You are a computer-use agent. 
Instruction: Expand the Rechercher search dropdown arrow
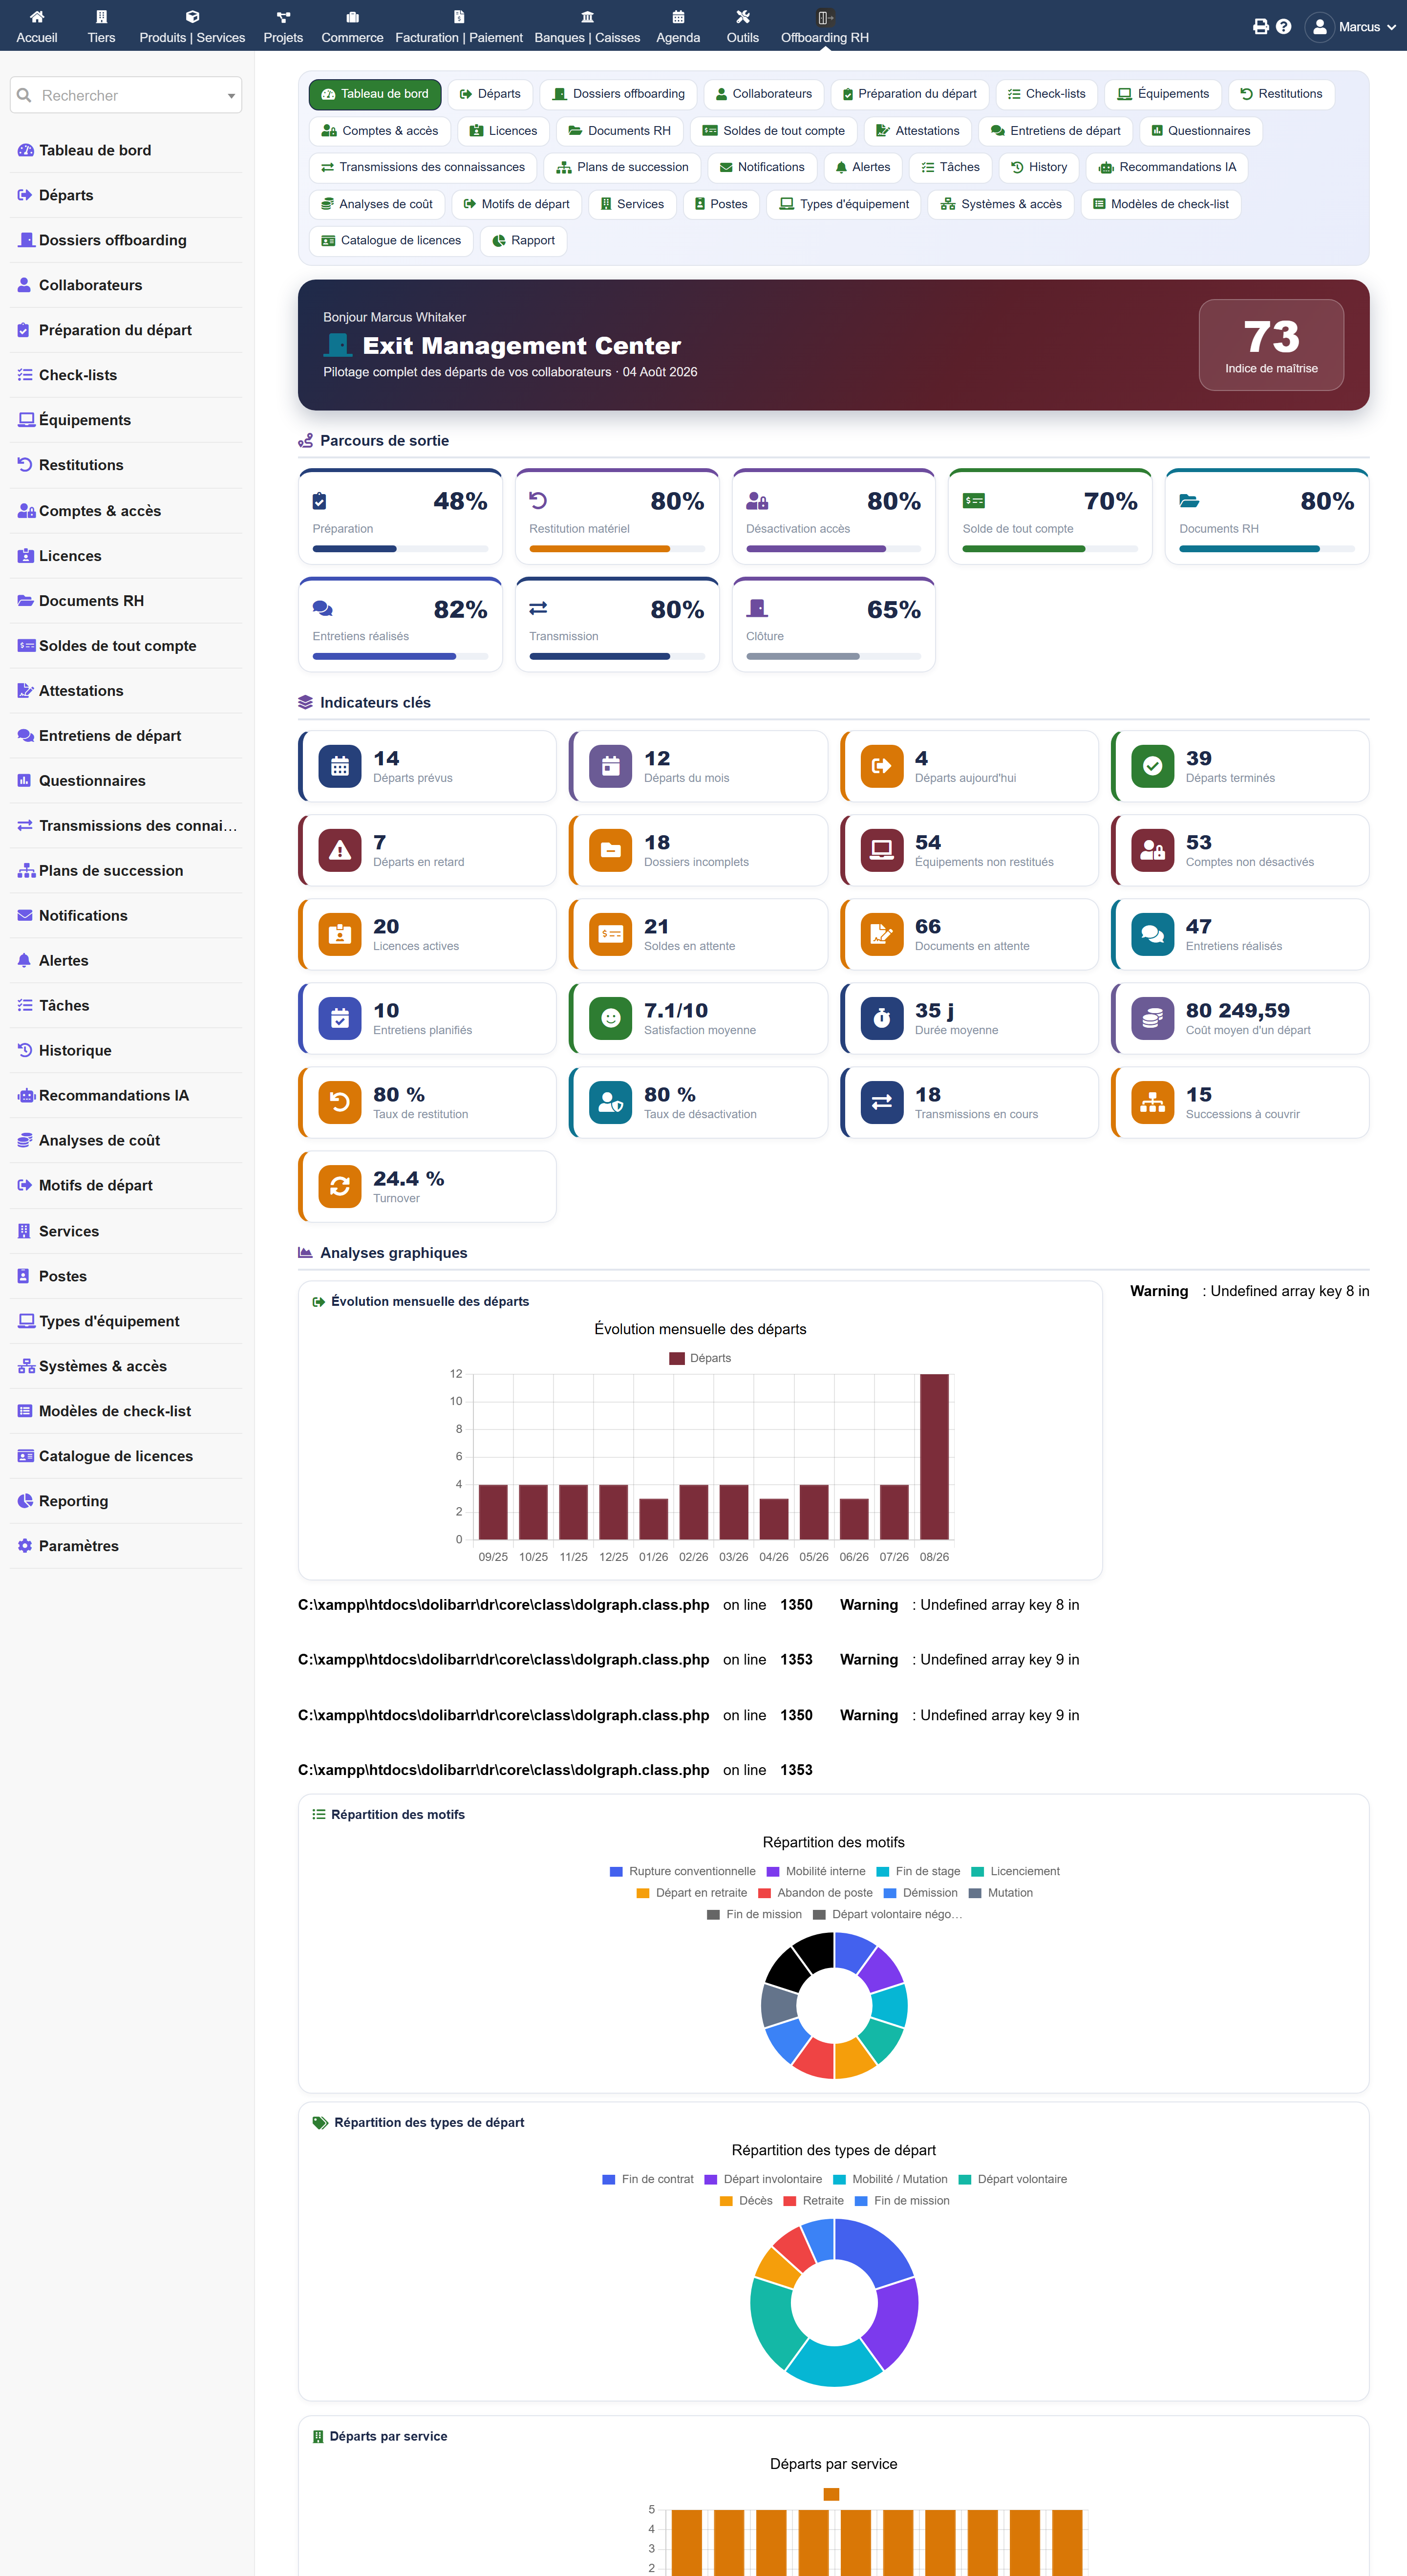231,96
